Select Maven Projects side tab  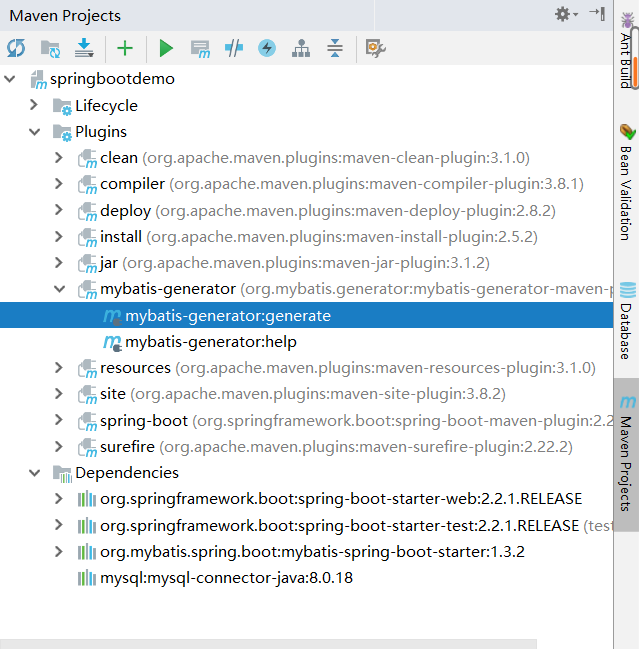tap(627, 454)
